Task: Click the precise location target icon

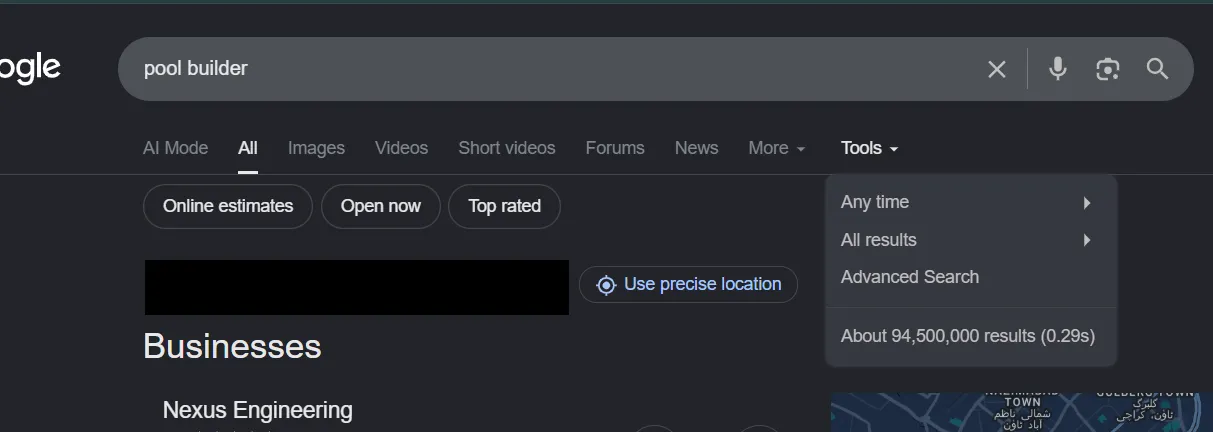Action: (606, 285)
